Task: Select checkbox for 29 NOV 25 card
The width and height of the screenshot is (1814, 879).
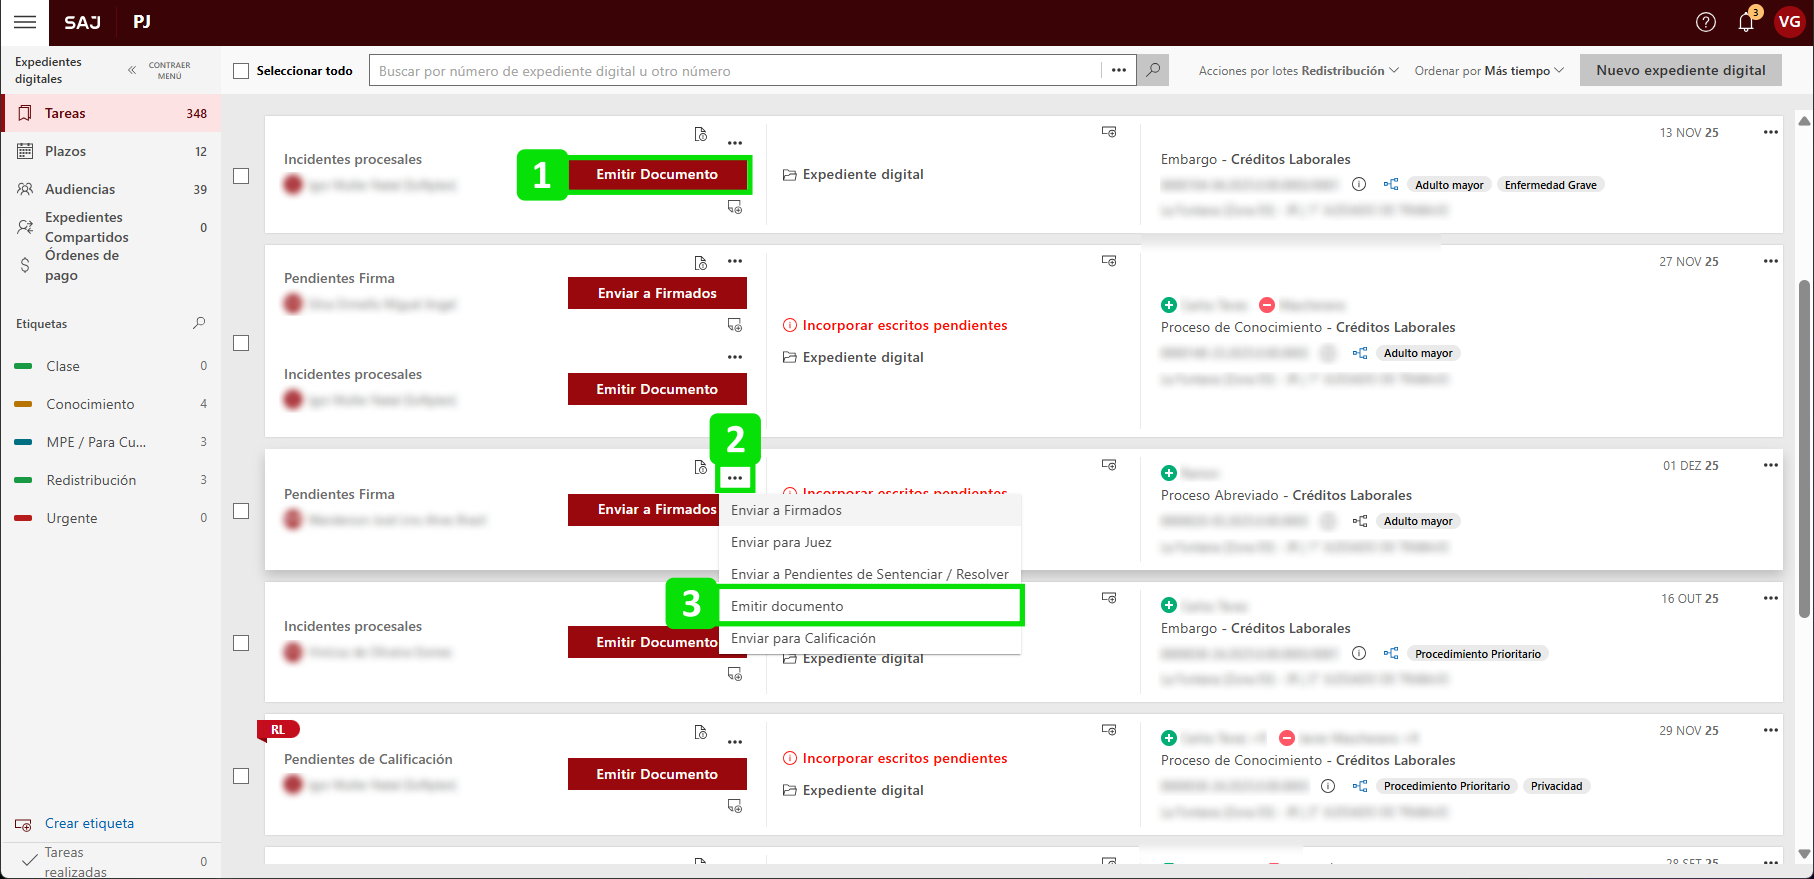Action: pos(241,776)
